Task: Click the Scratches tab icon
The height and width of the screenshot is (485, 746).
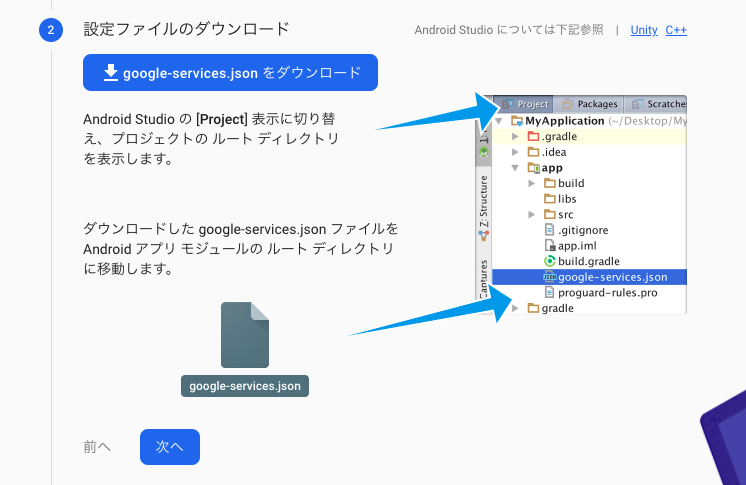Action: pyautogui.click(x=638, y=104)
